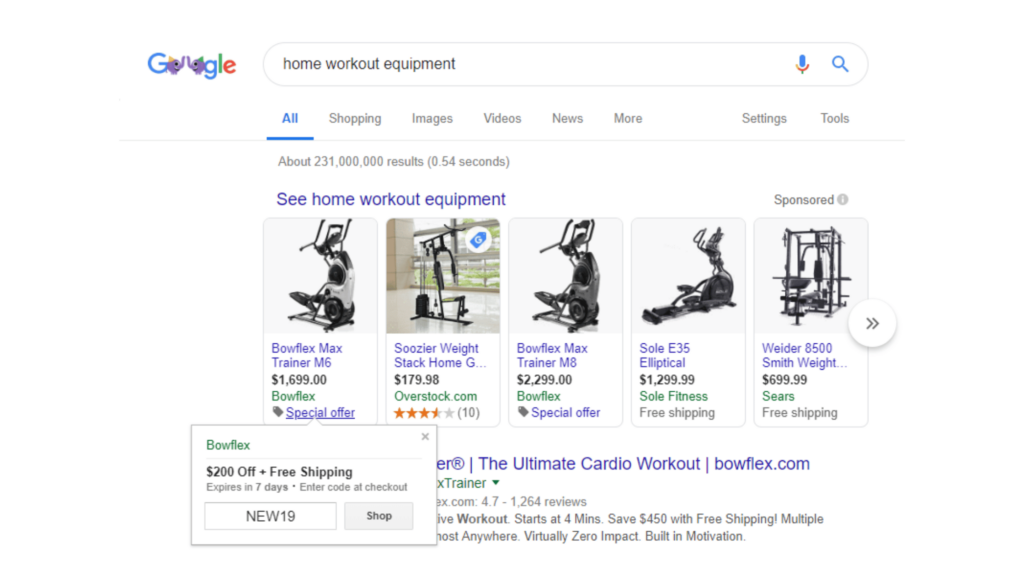Viewport: 1024px width, 576px height.
Task: Open the Google doodle logo
Action: (x=192, y=65)
